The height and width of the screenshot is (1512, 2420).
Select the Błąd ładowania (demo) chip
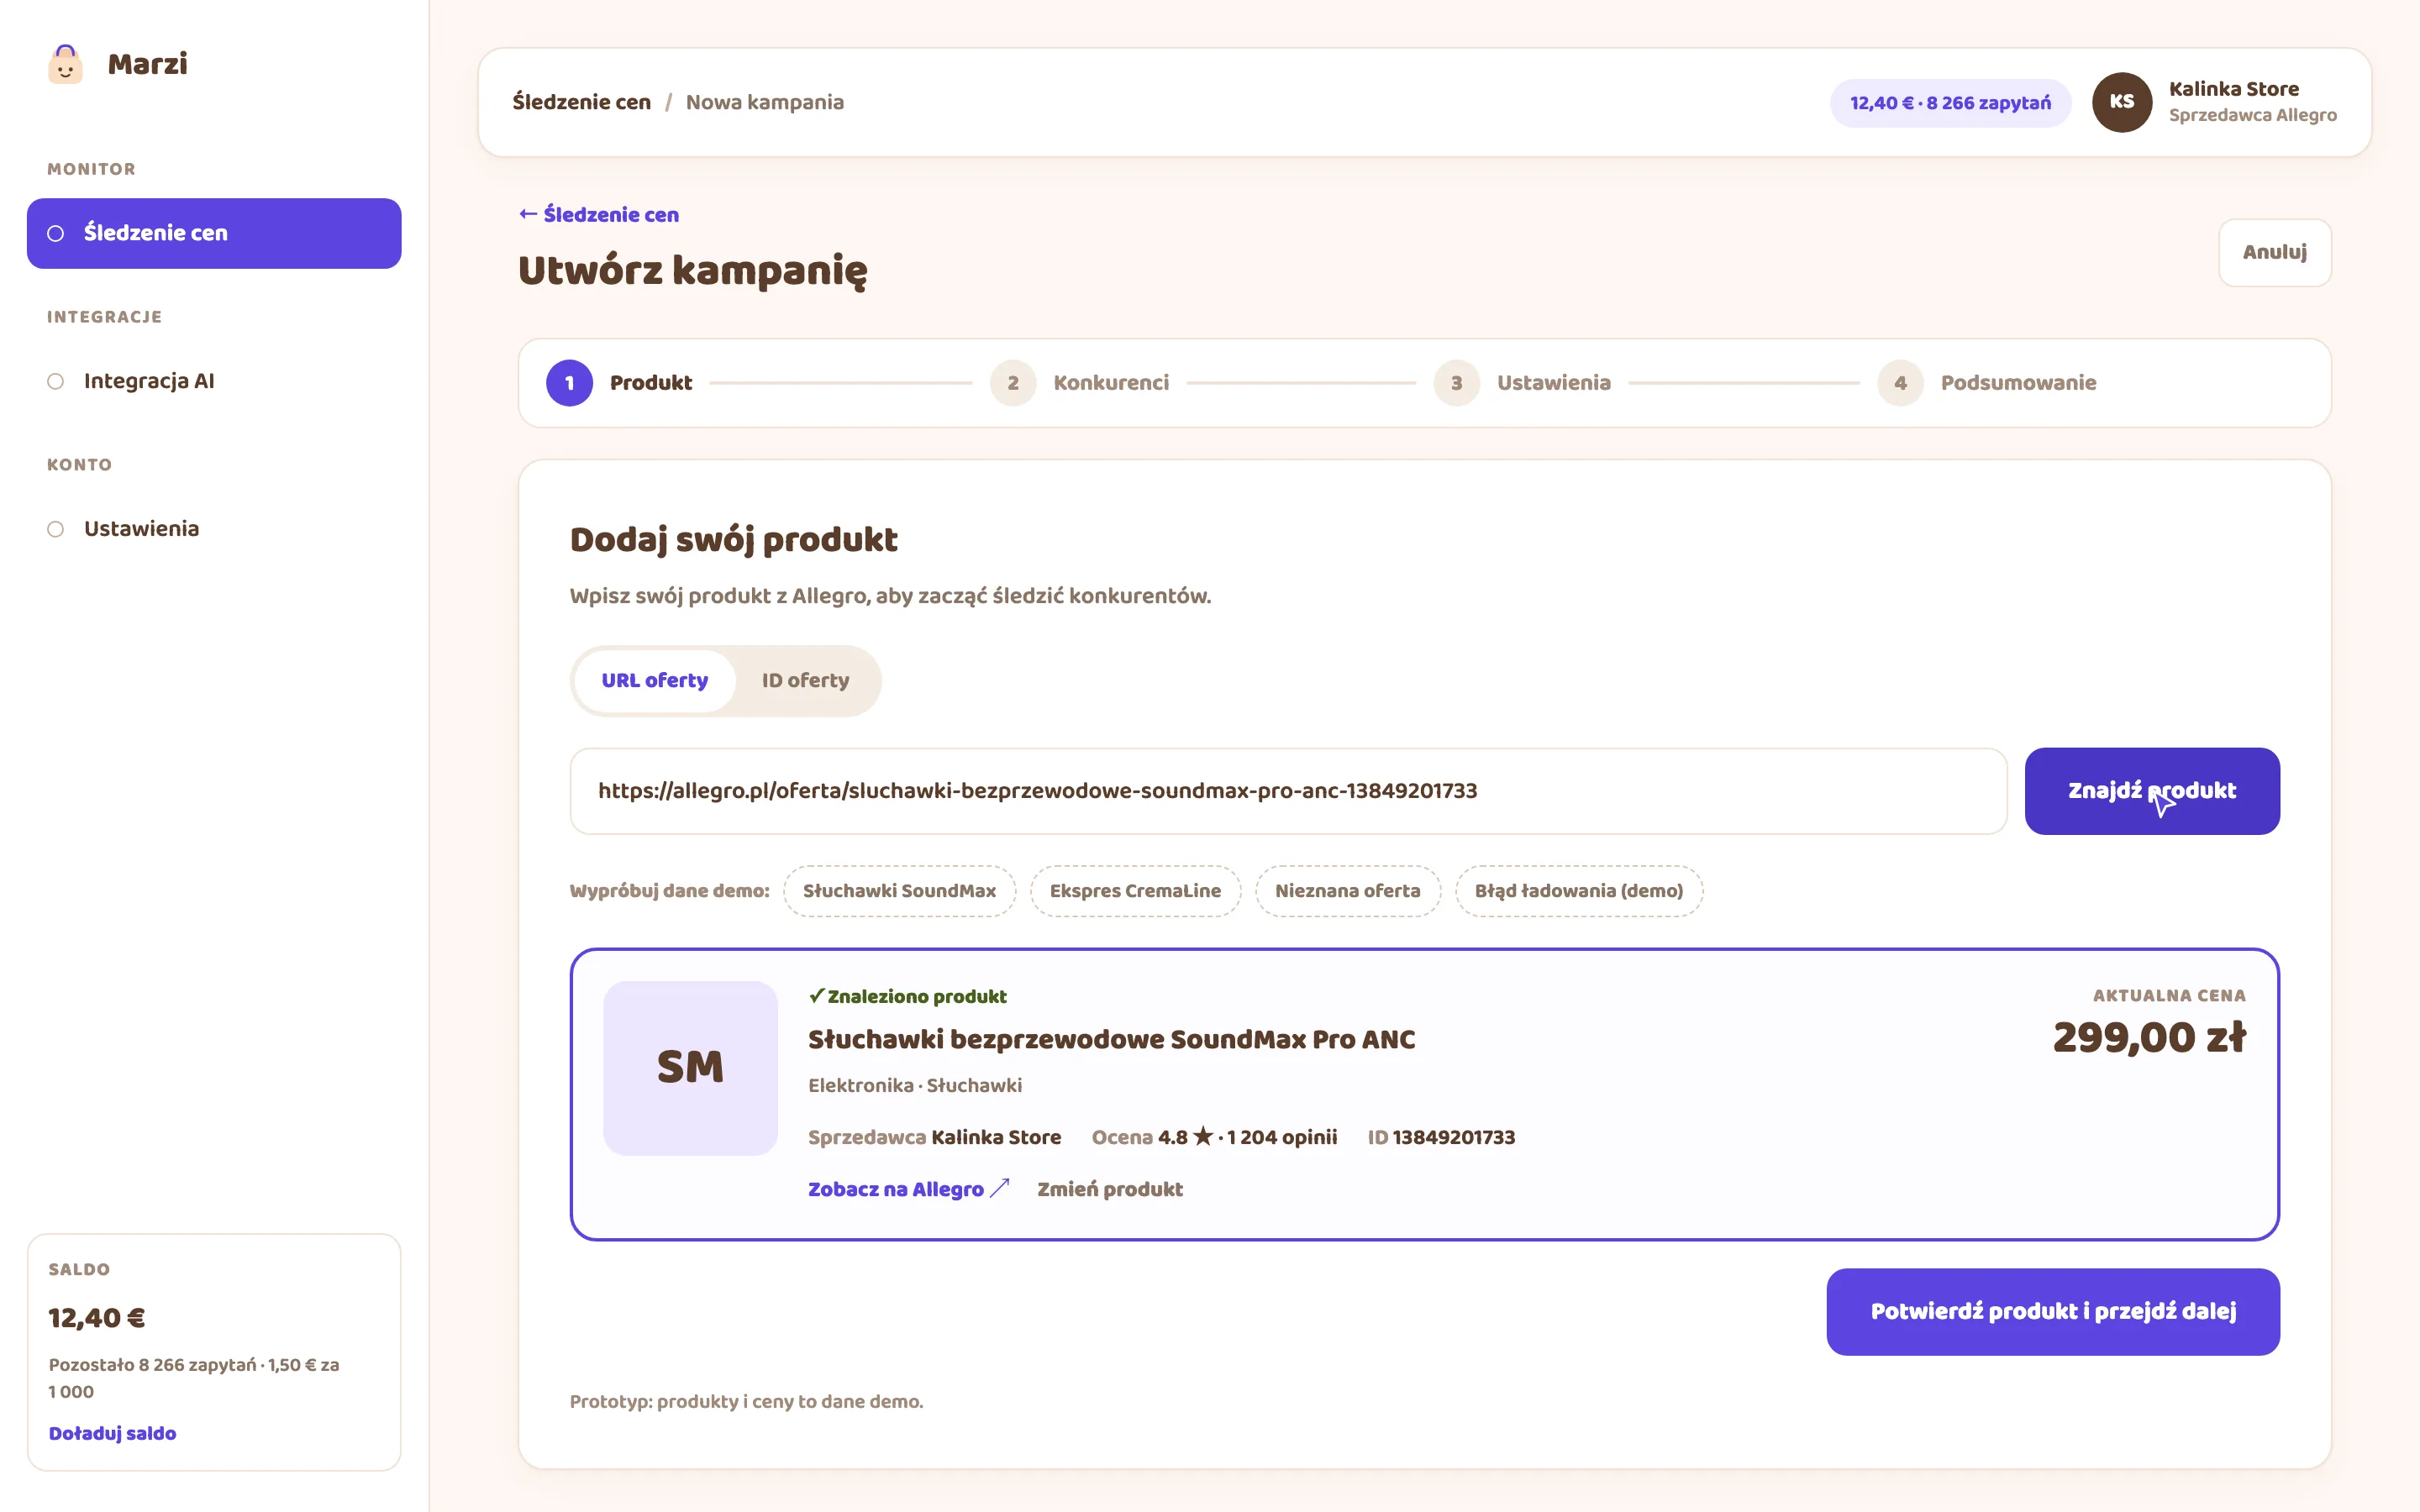1578,891
